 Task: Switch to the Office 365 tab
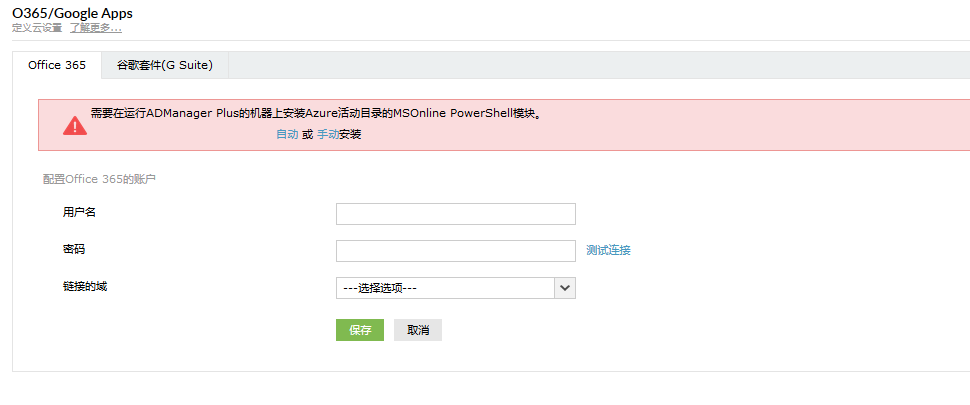[57, 65]
